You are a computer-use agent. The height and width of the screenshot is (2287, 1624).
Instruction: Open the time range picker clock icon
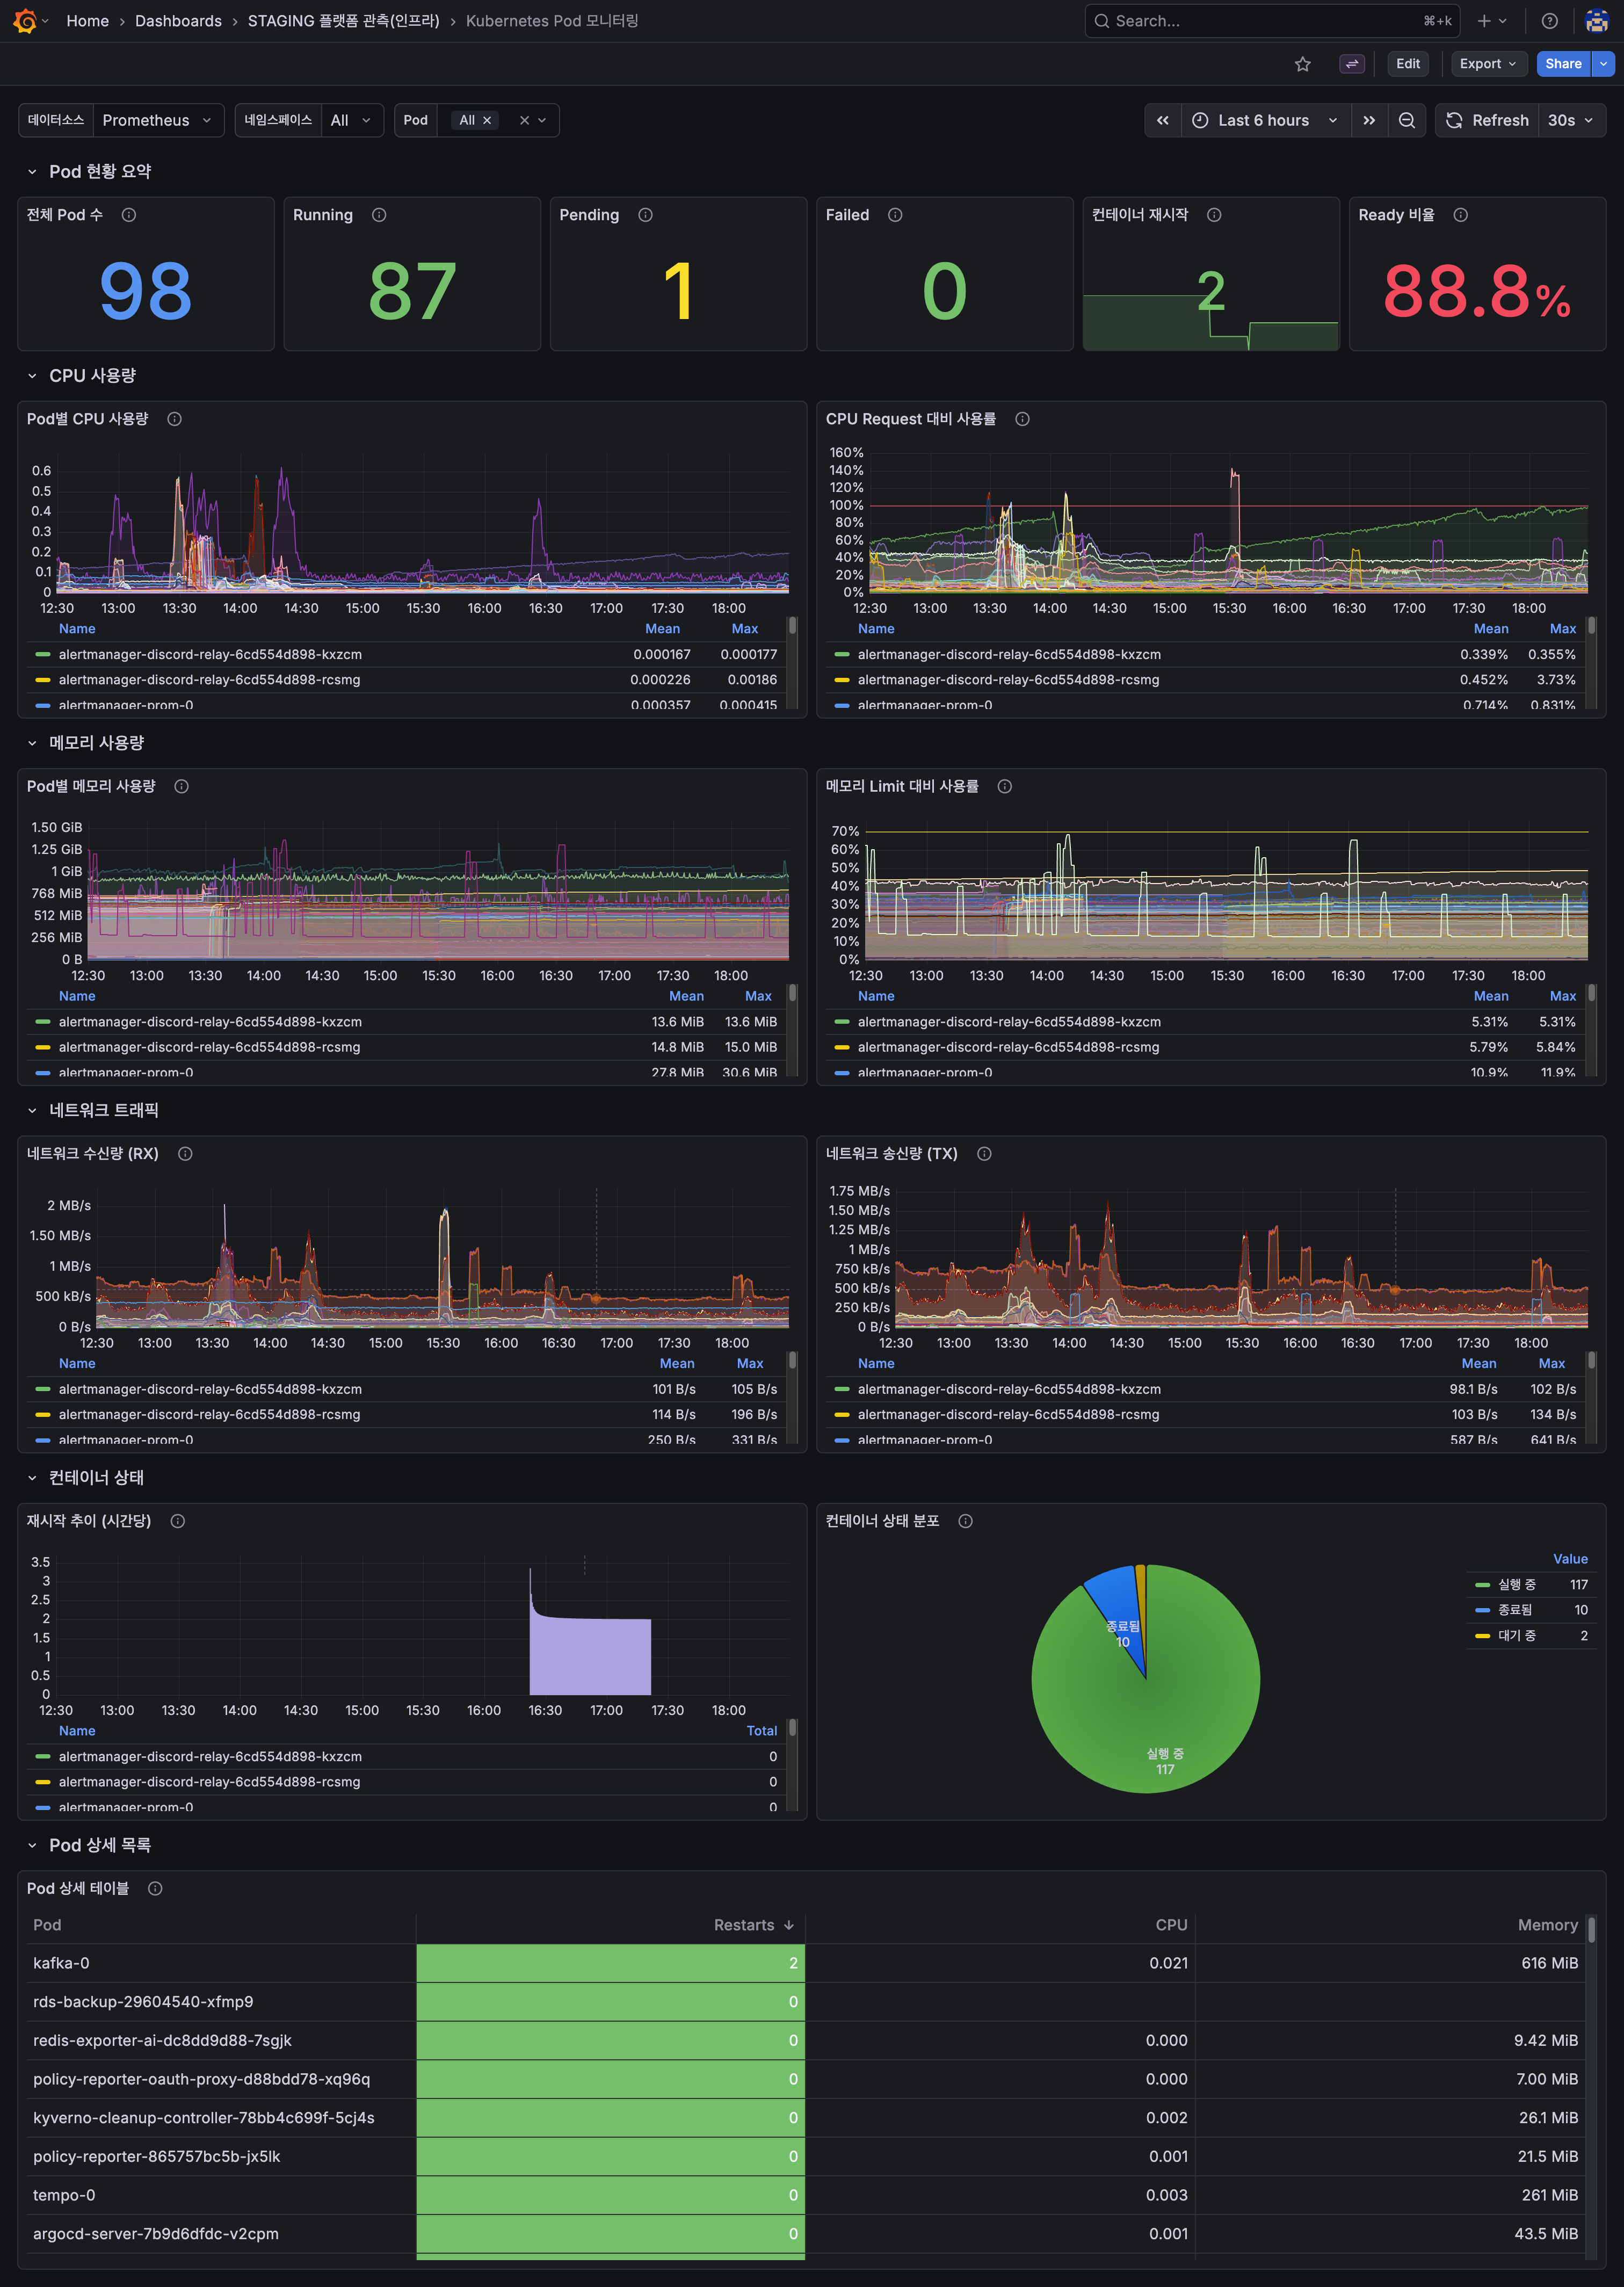pos(1200,120)
